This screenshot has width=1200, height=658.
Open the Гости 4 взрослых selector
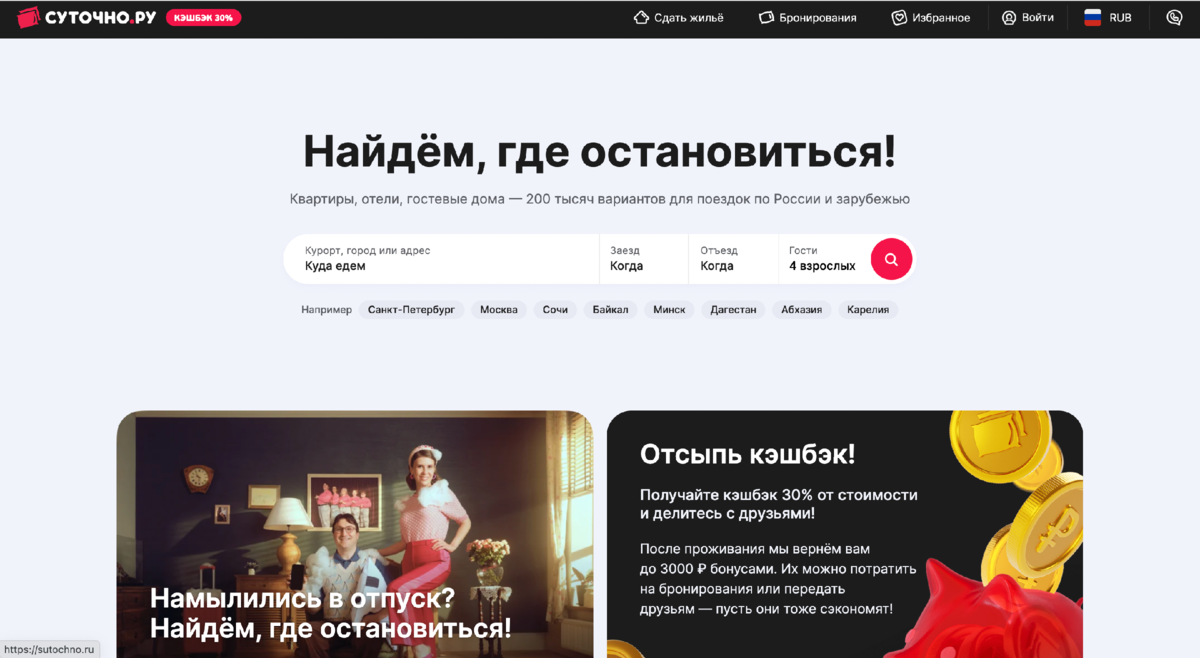[x=823, y=259]
